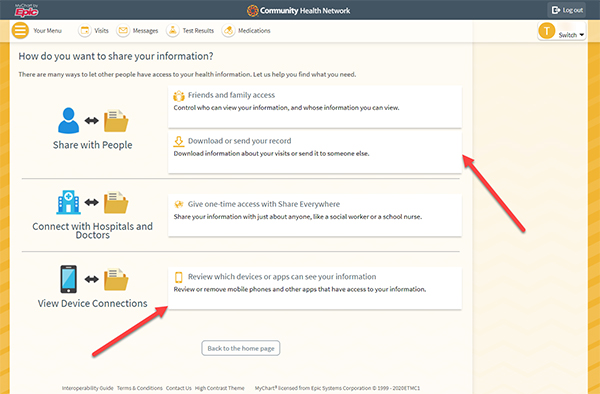Click the blue person icon

click(x=68, y=120)
